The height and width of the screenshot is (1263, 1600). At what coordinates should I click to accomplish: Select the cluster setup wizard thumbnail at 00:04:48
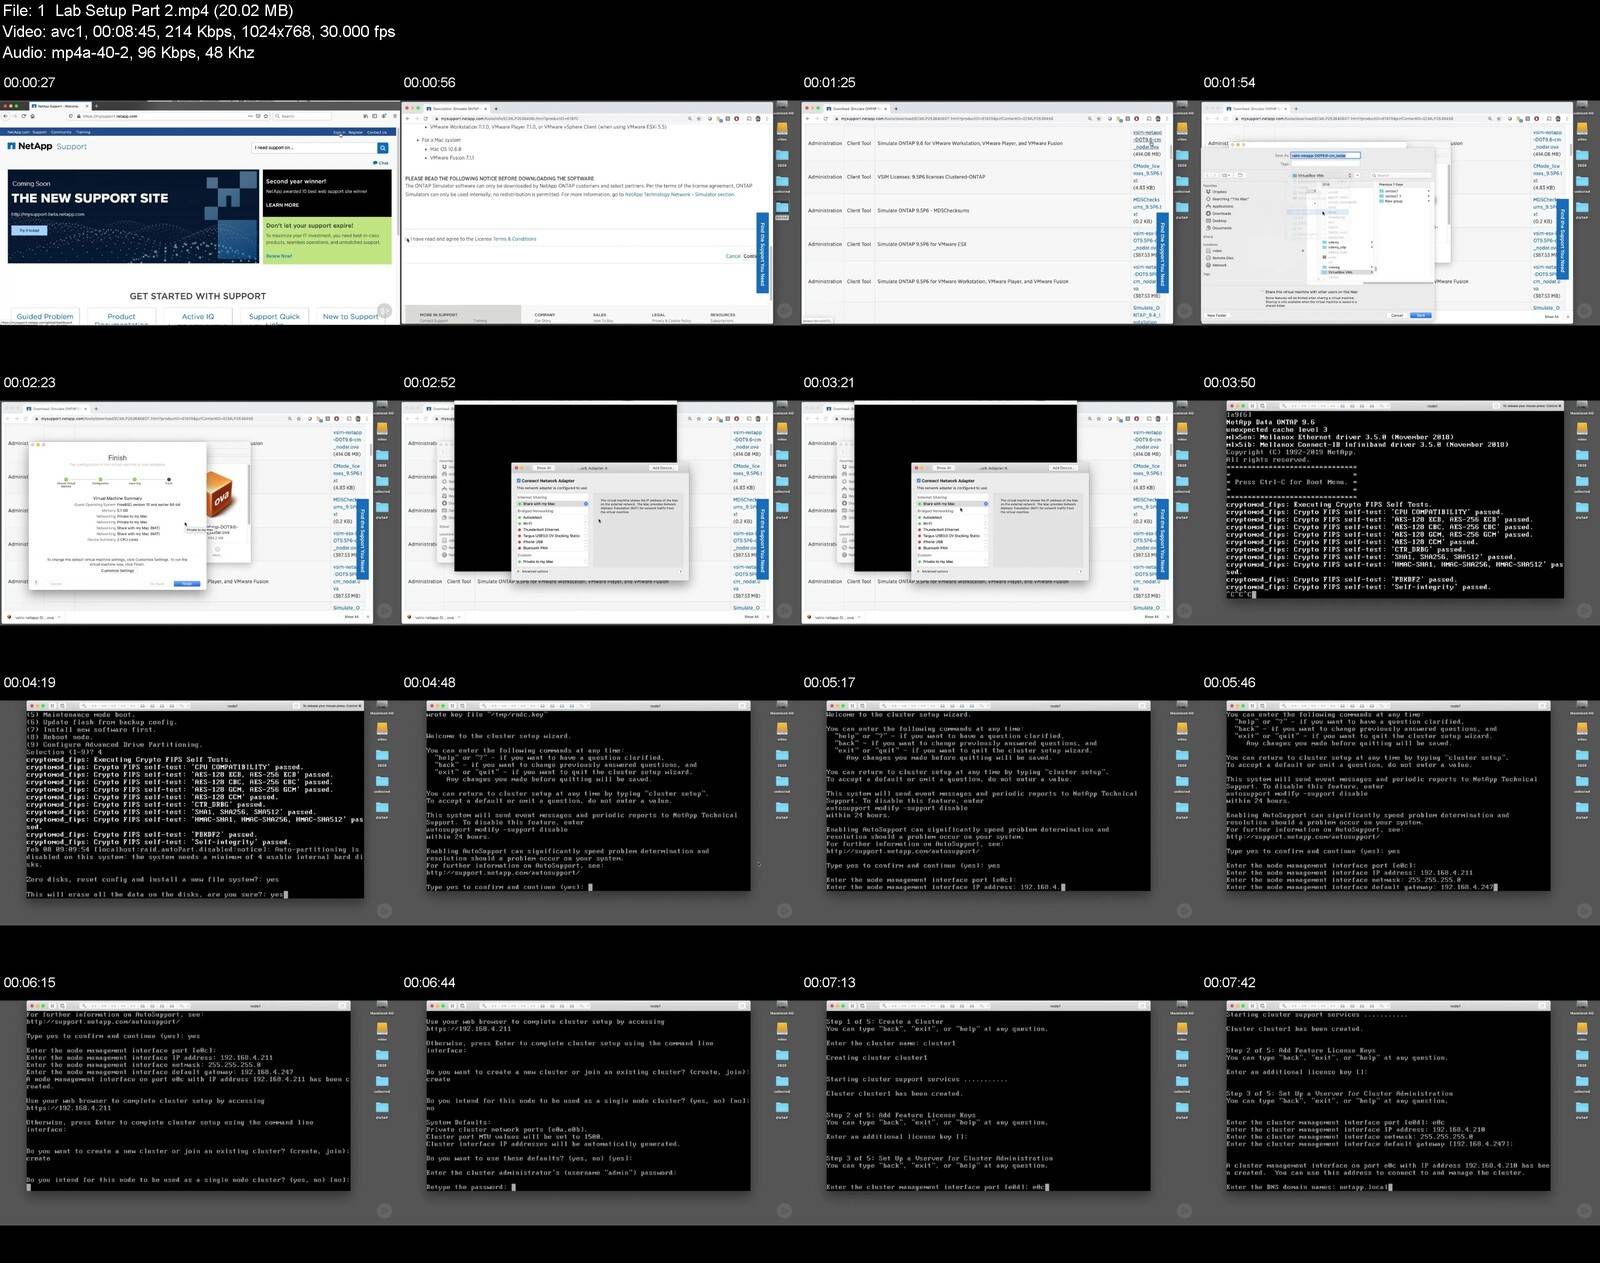(x=599, y=812)
